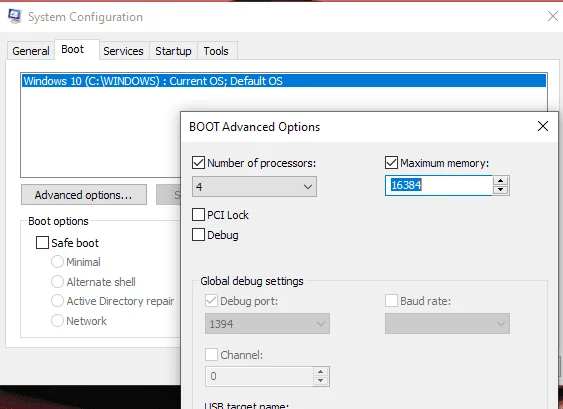Select the Minimal safe boot option
This screenshot has width=563, height=409.
[57, 262]
